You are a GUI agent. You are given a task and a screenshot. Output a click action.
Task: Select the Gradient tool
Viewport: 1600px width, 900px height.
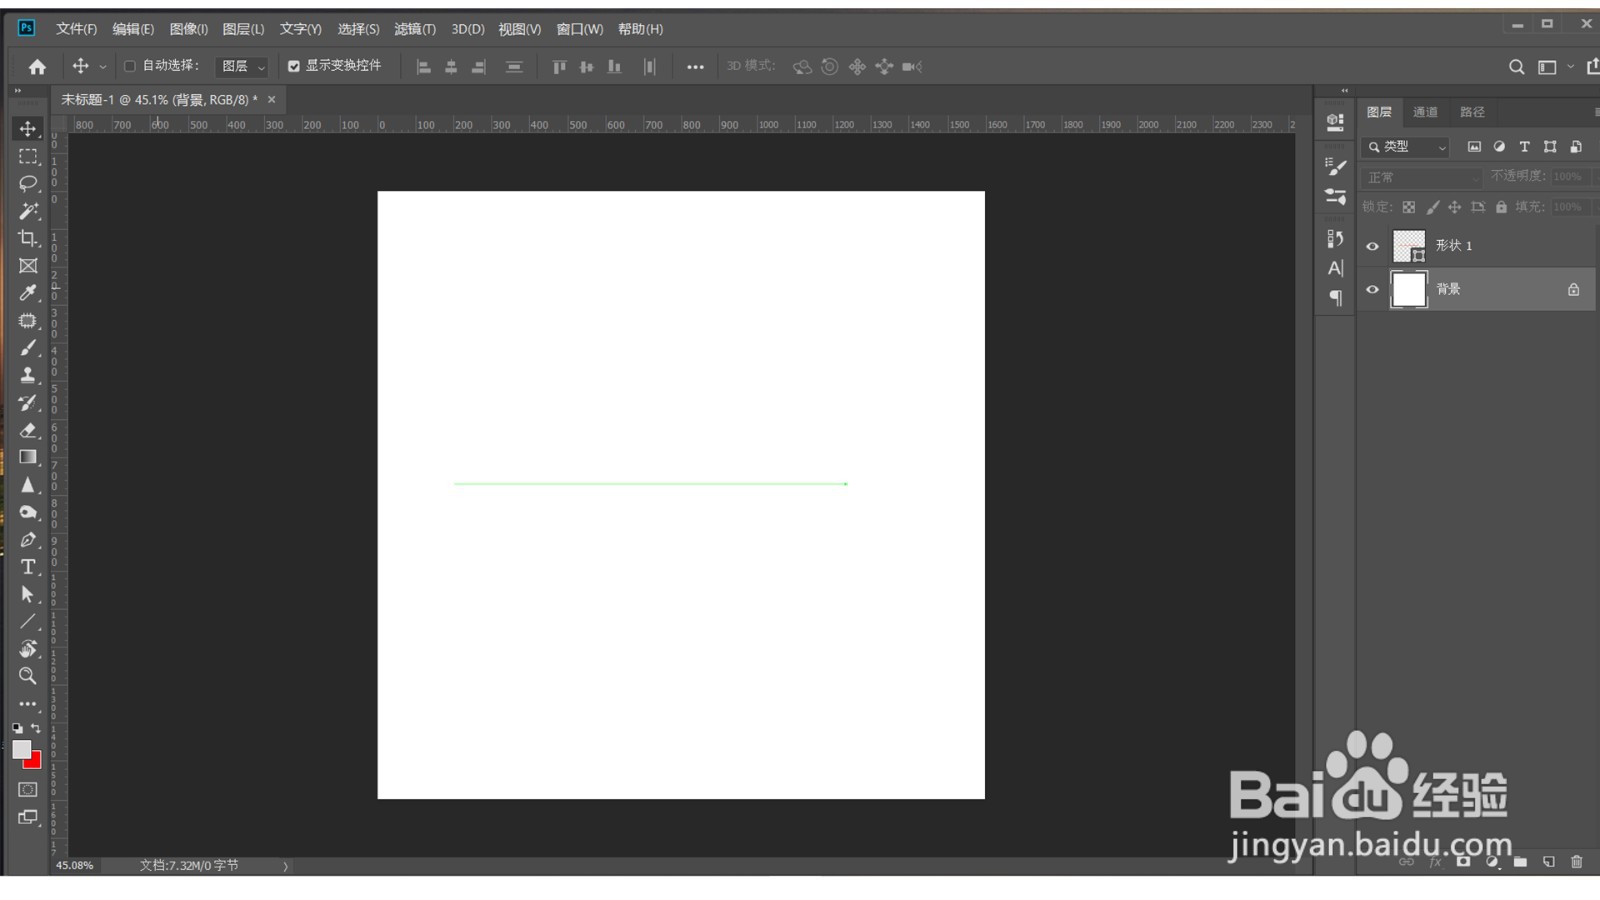point(28,457)
